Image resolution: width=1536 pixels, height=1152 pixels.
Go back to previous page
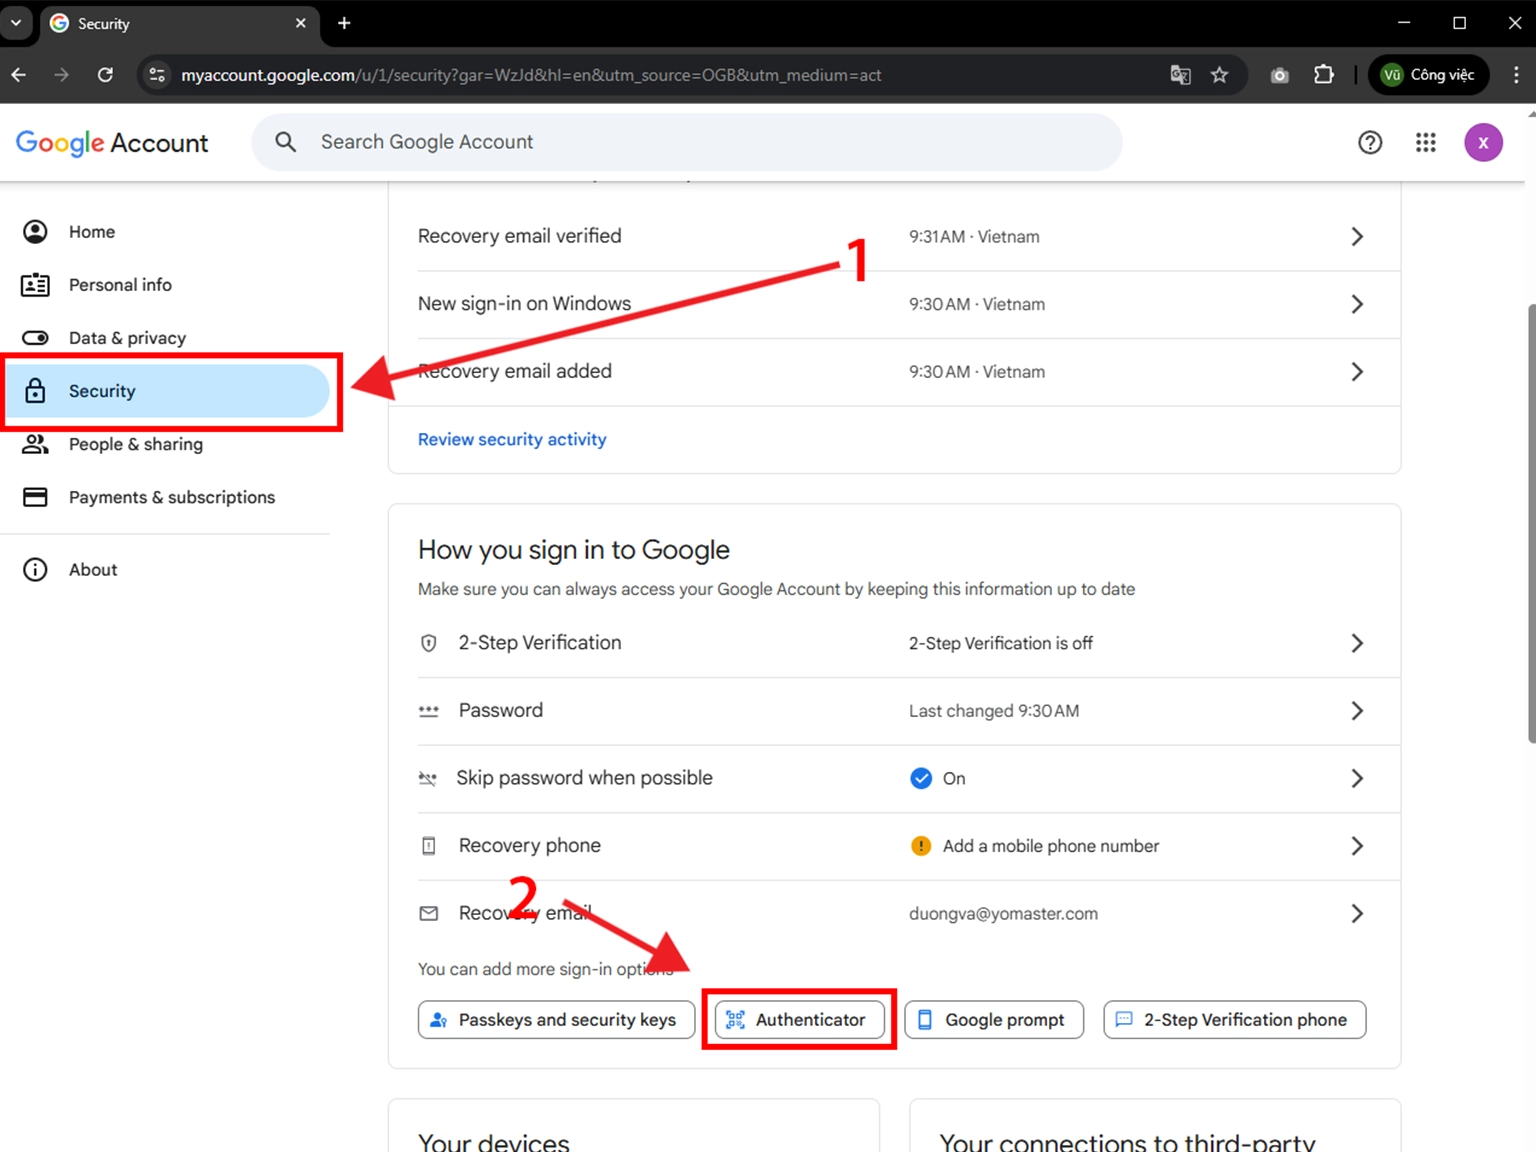(x=19, y=75)
